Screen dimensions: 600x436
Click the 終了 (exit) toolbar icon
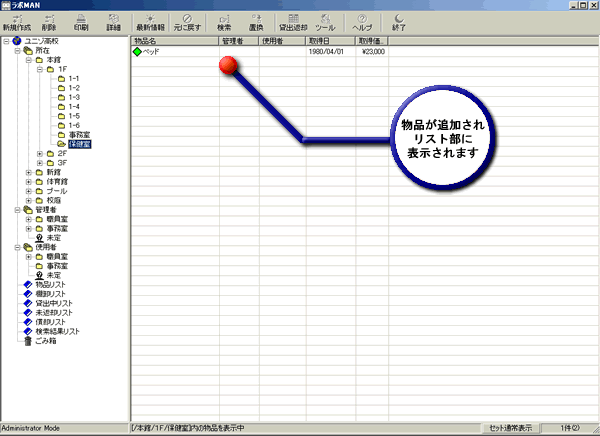click(399, 23)
